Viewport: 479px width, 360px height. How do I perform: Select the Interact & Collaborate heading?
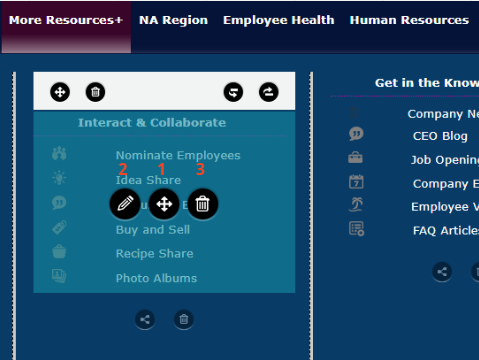(152, 123)
